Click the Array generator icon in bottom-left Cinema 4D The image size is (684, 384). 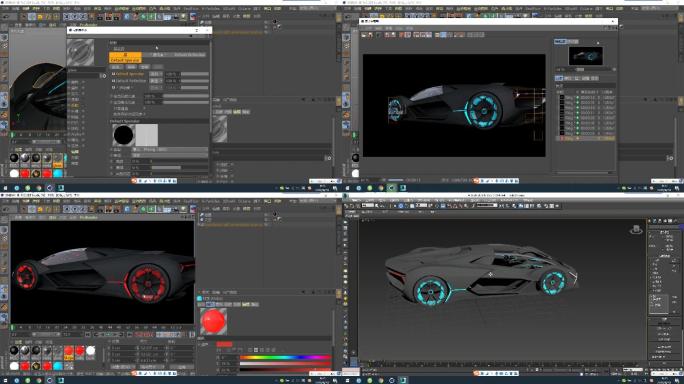(151, 209)
